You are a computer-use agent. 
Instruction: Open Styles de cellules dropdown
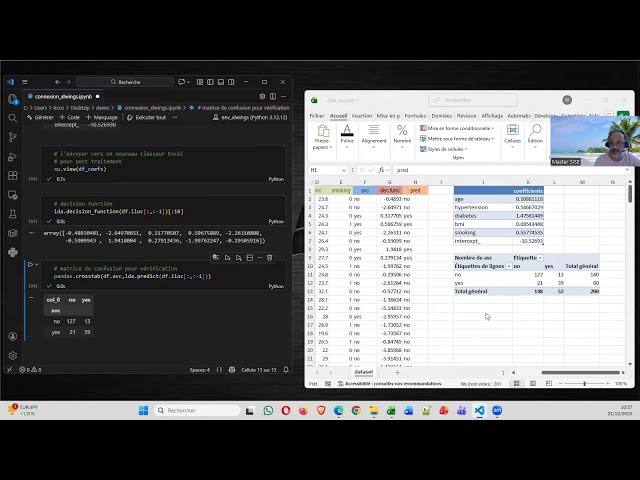(x=444, y=149)
